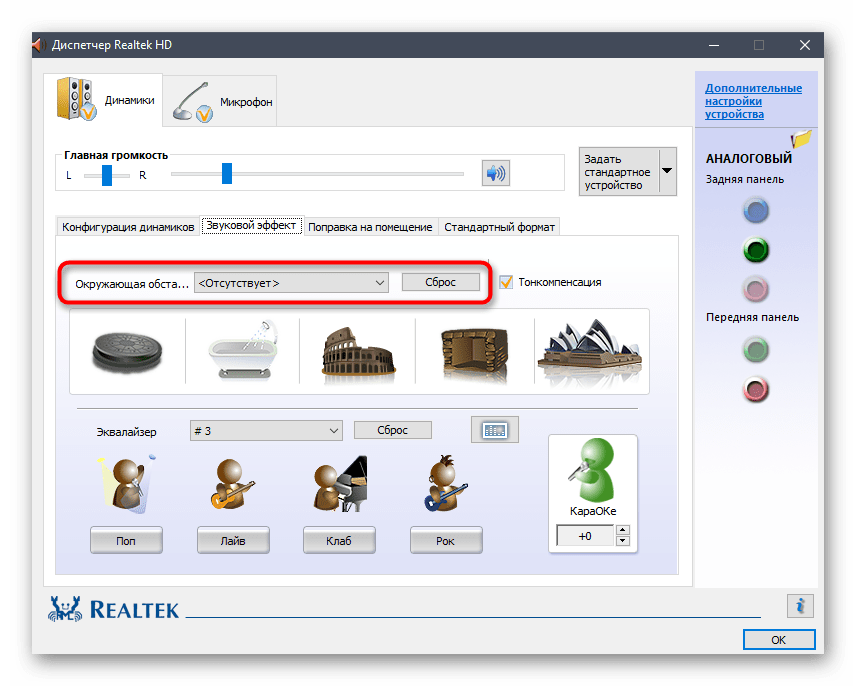Click the mute speaker volume icon

tap(495, 174)
